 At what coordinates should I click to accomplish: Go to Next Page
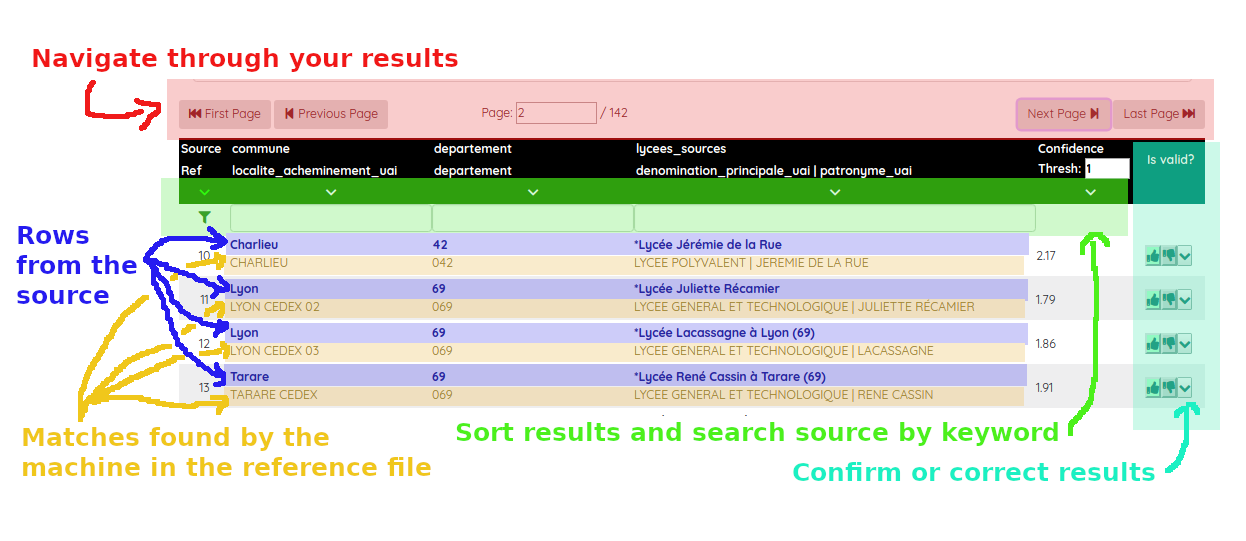(1064, 114)
